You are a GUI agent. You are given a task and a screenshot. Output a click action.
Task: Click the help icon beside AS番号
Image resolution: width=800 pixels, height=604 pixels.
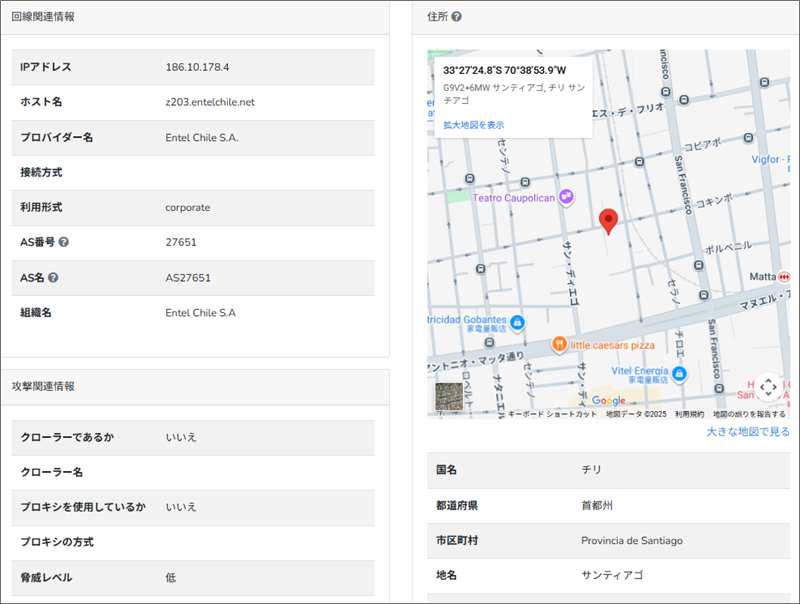64,242
